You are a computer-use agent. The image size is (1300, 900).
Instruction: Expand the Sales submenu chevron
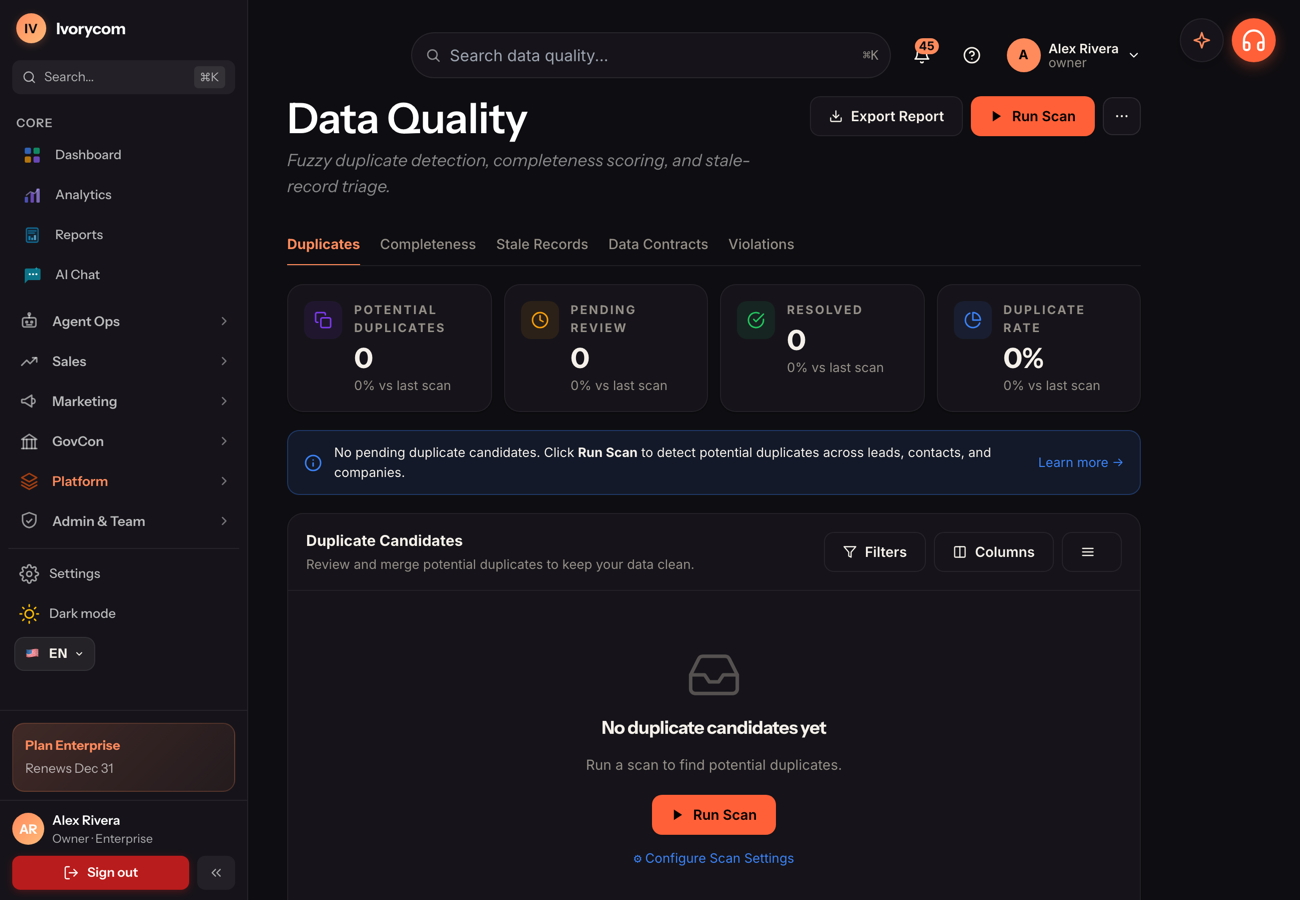(x=224, y=361)
